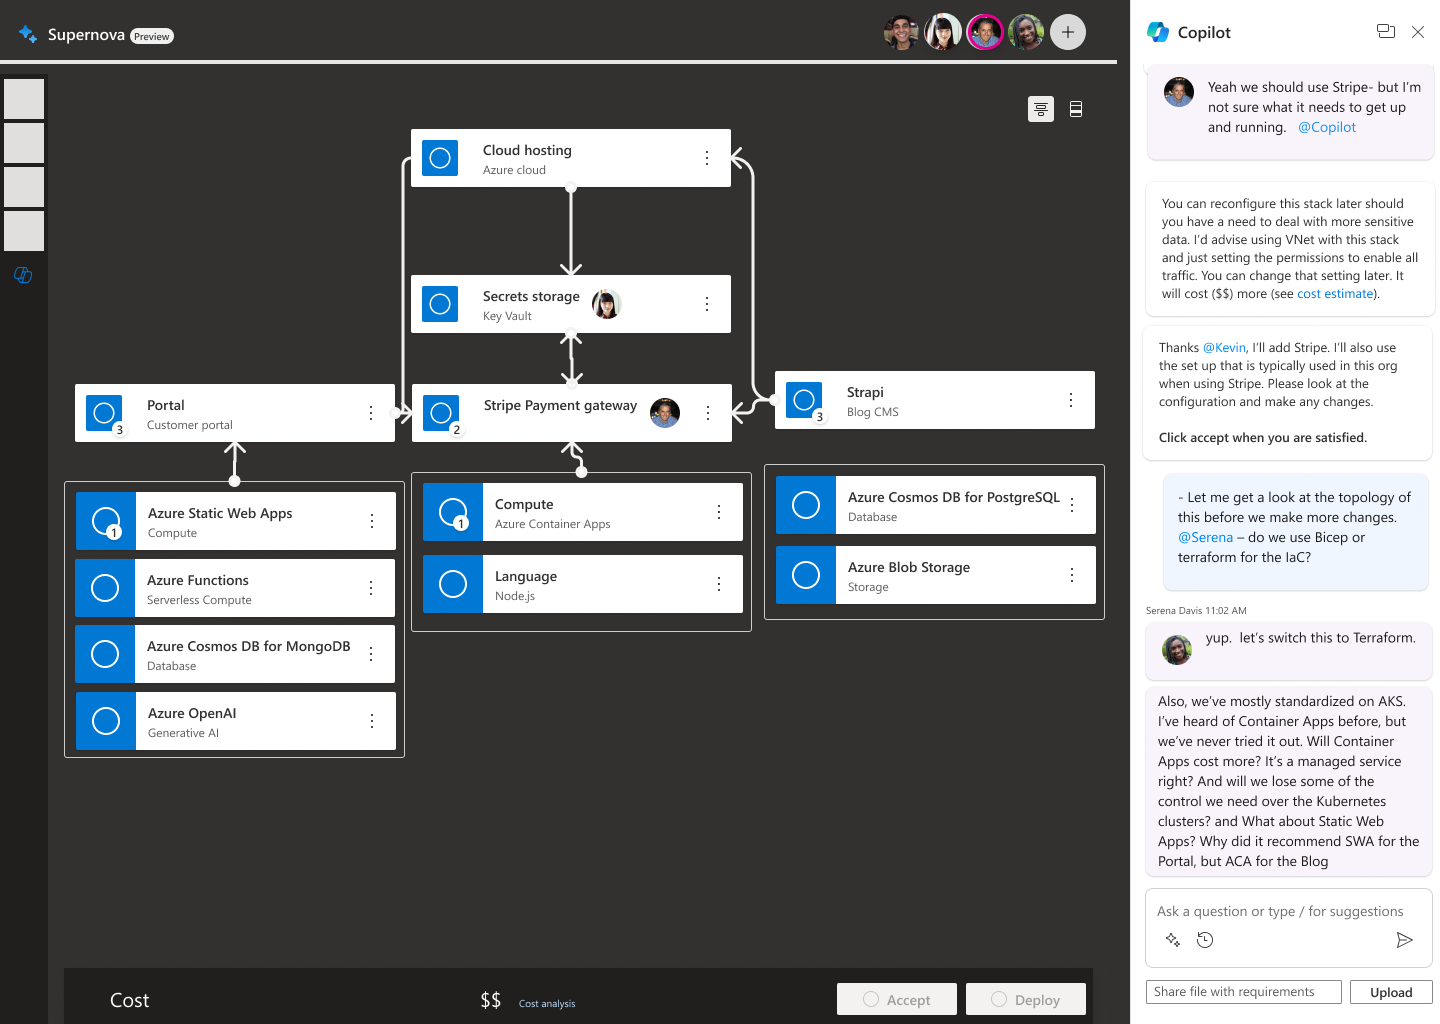Open Azure Static Web Apps options menu
Viewport: 1440px width, 1024px height.
[372, 521]
